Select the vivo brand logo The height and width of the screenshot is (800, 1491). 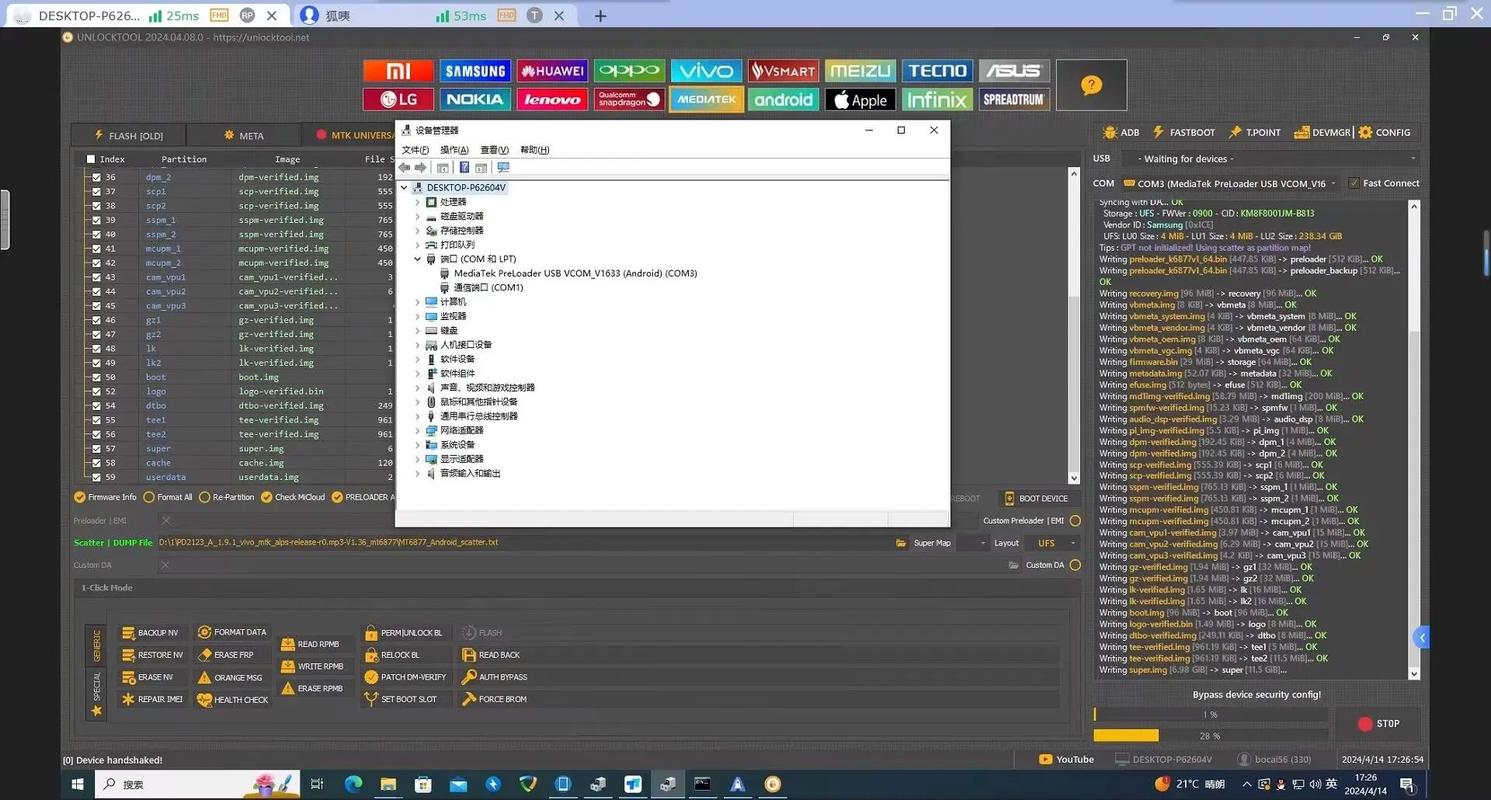tap(706, 71)
